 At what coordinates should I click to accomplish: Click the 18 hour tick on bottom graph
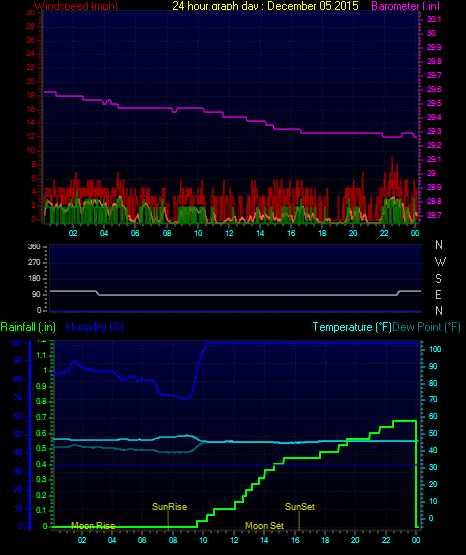[325, 540]
